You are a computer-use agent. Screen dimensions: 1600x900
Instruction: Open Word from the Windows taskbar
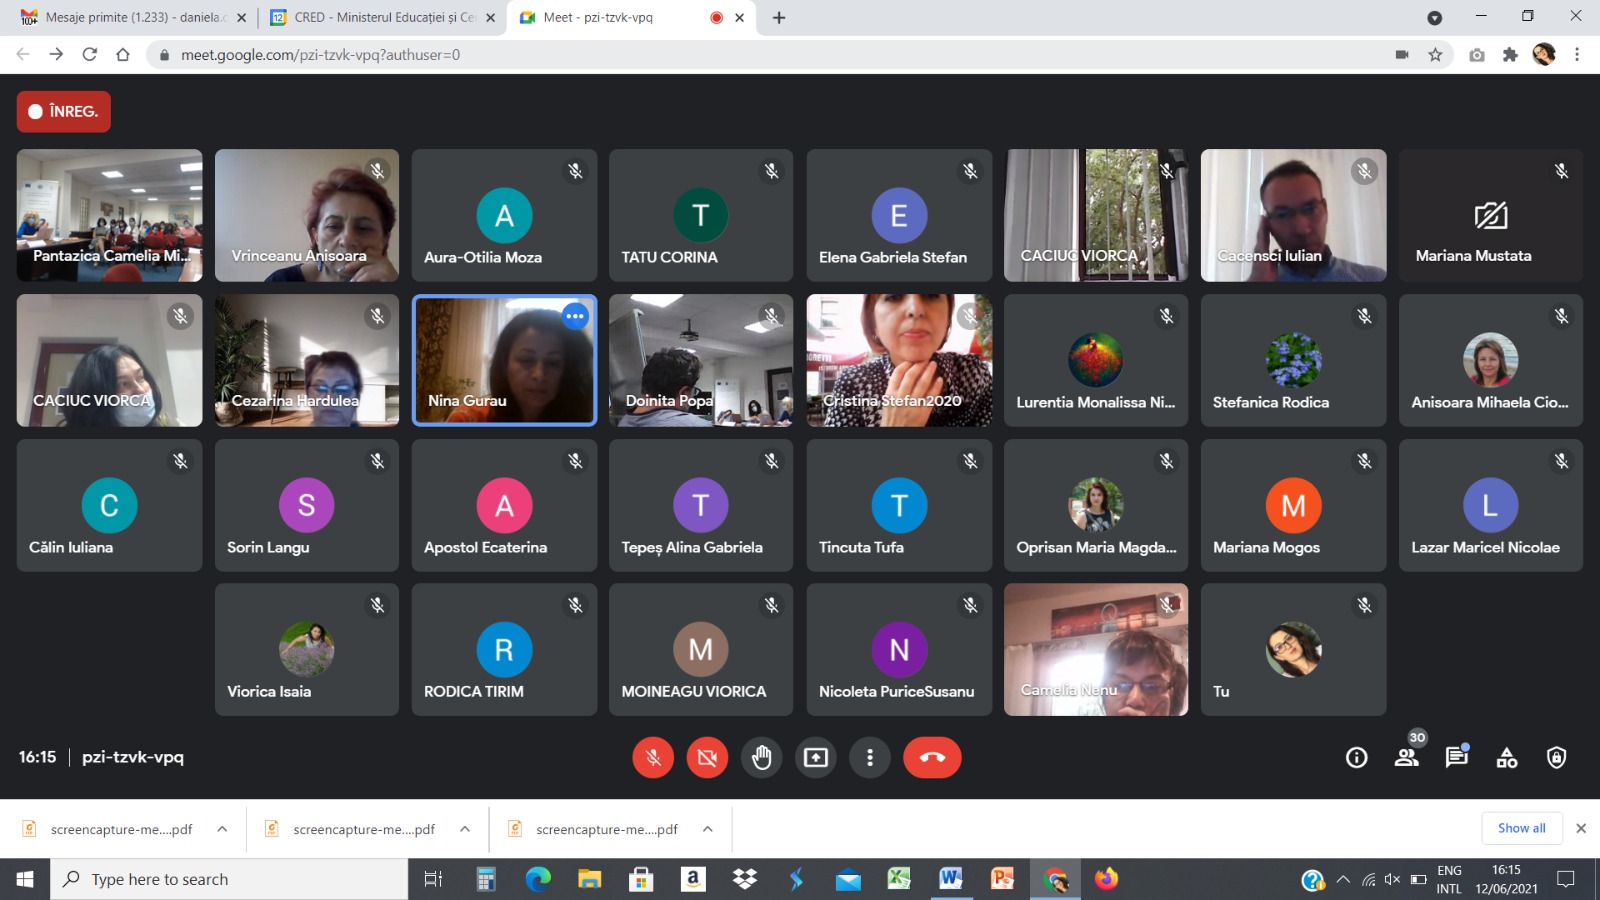point(950,879)
